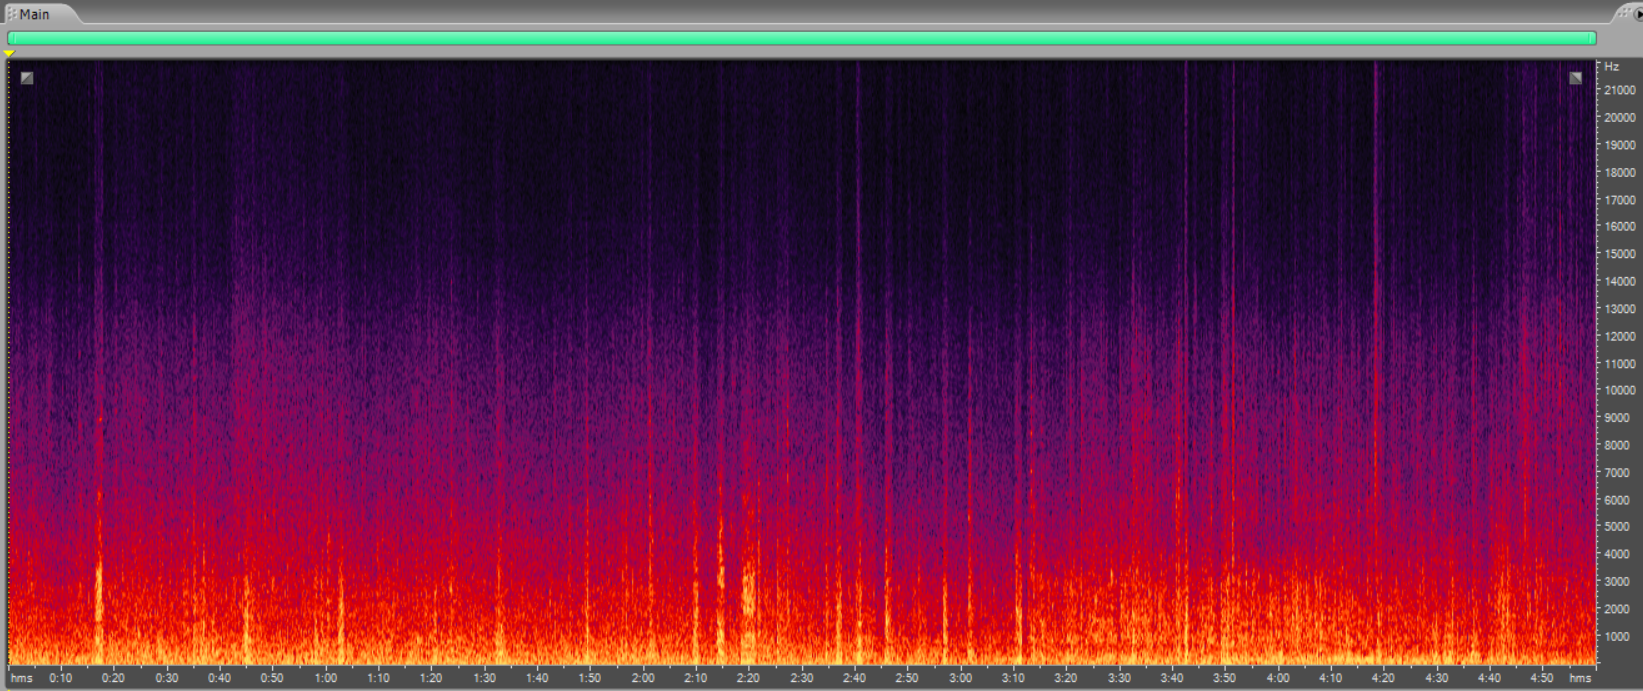
Task: Click the fade-out handle near the Hz ruler
Action: click(x=1575, y=77)
